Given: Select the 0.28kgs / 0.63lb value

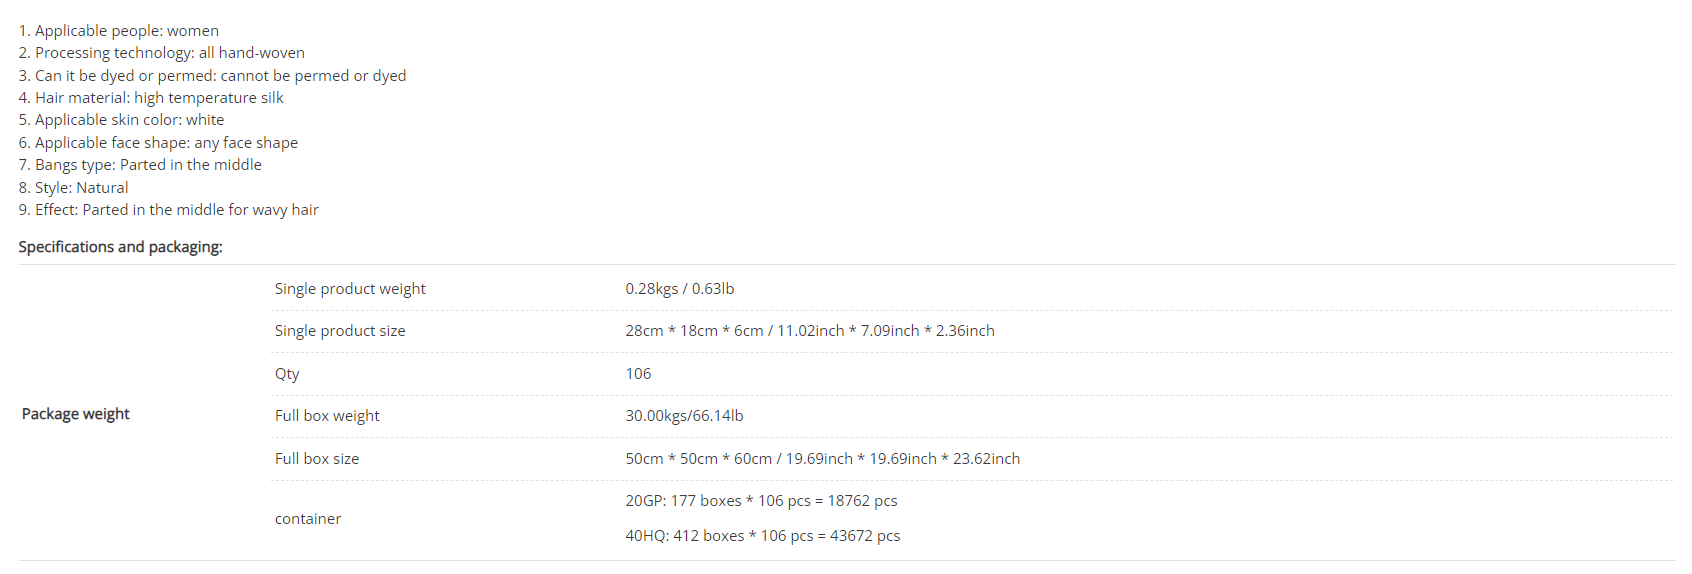Looking at the screenshot, I should 680,289.
